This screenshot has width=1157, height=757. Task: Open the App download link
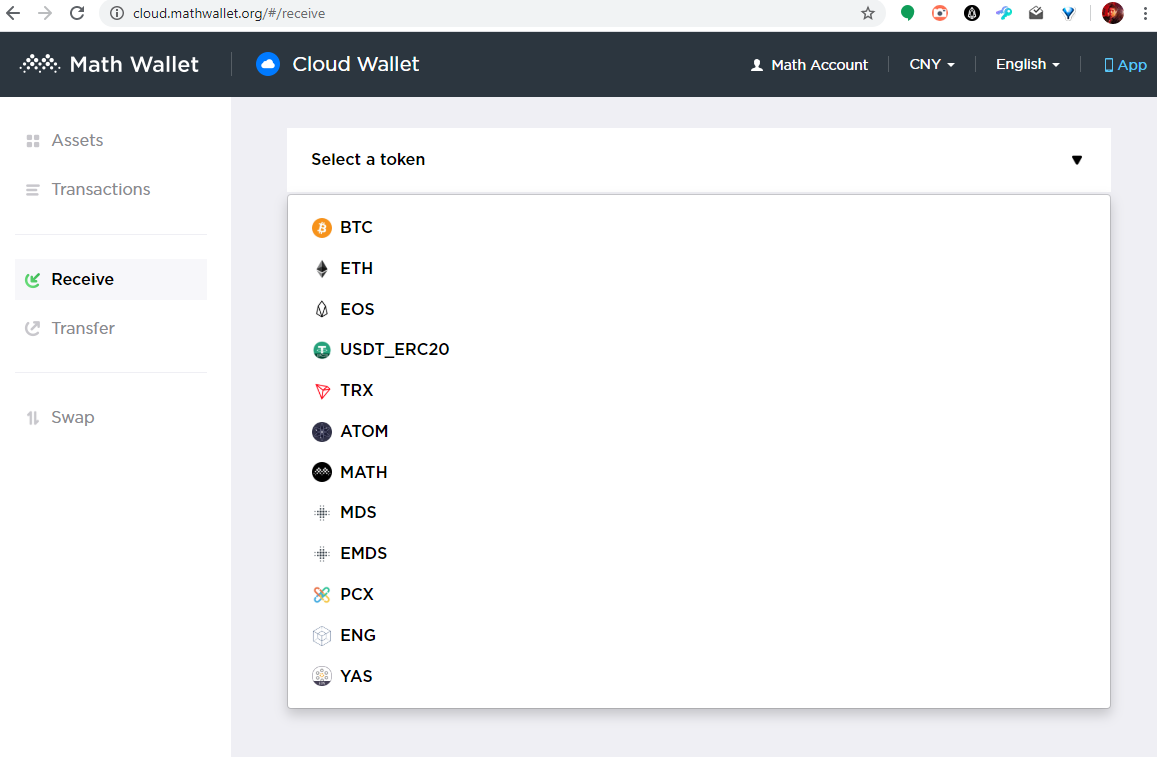point(1125,65)
